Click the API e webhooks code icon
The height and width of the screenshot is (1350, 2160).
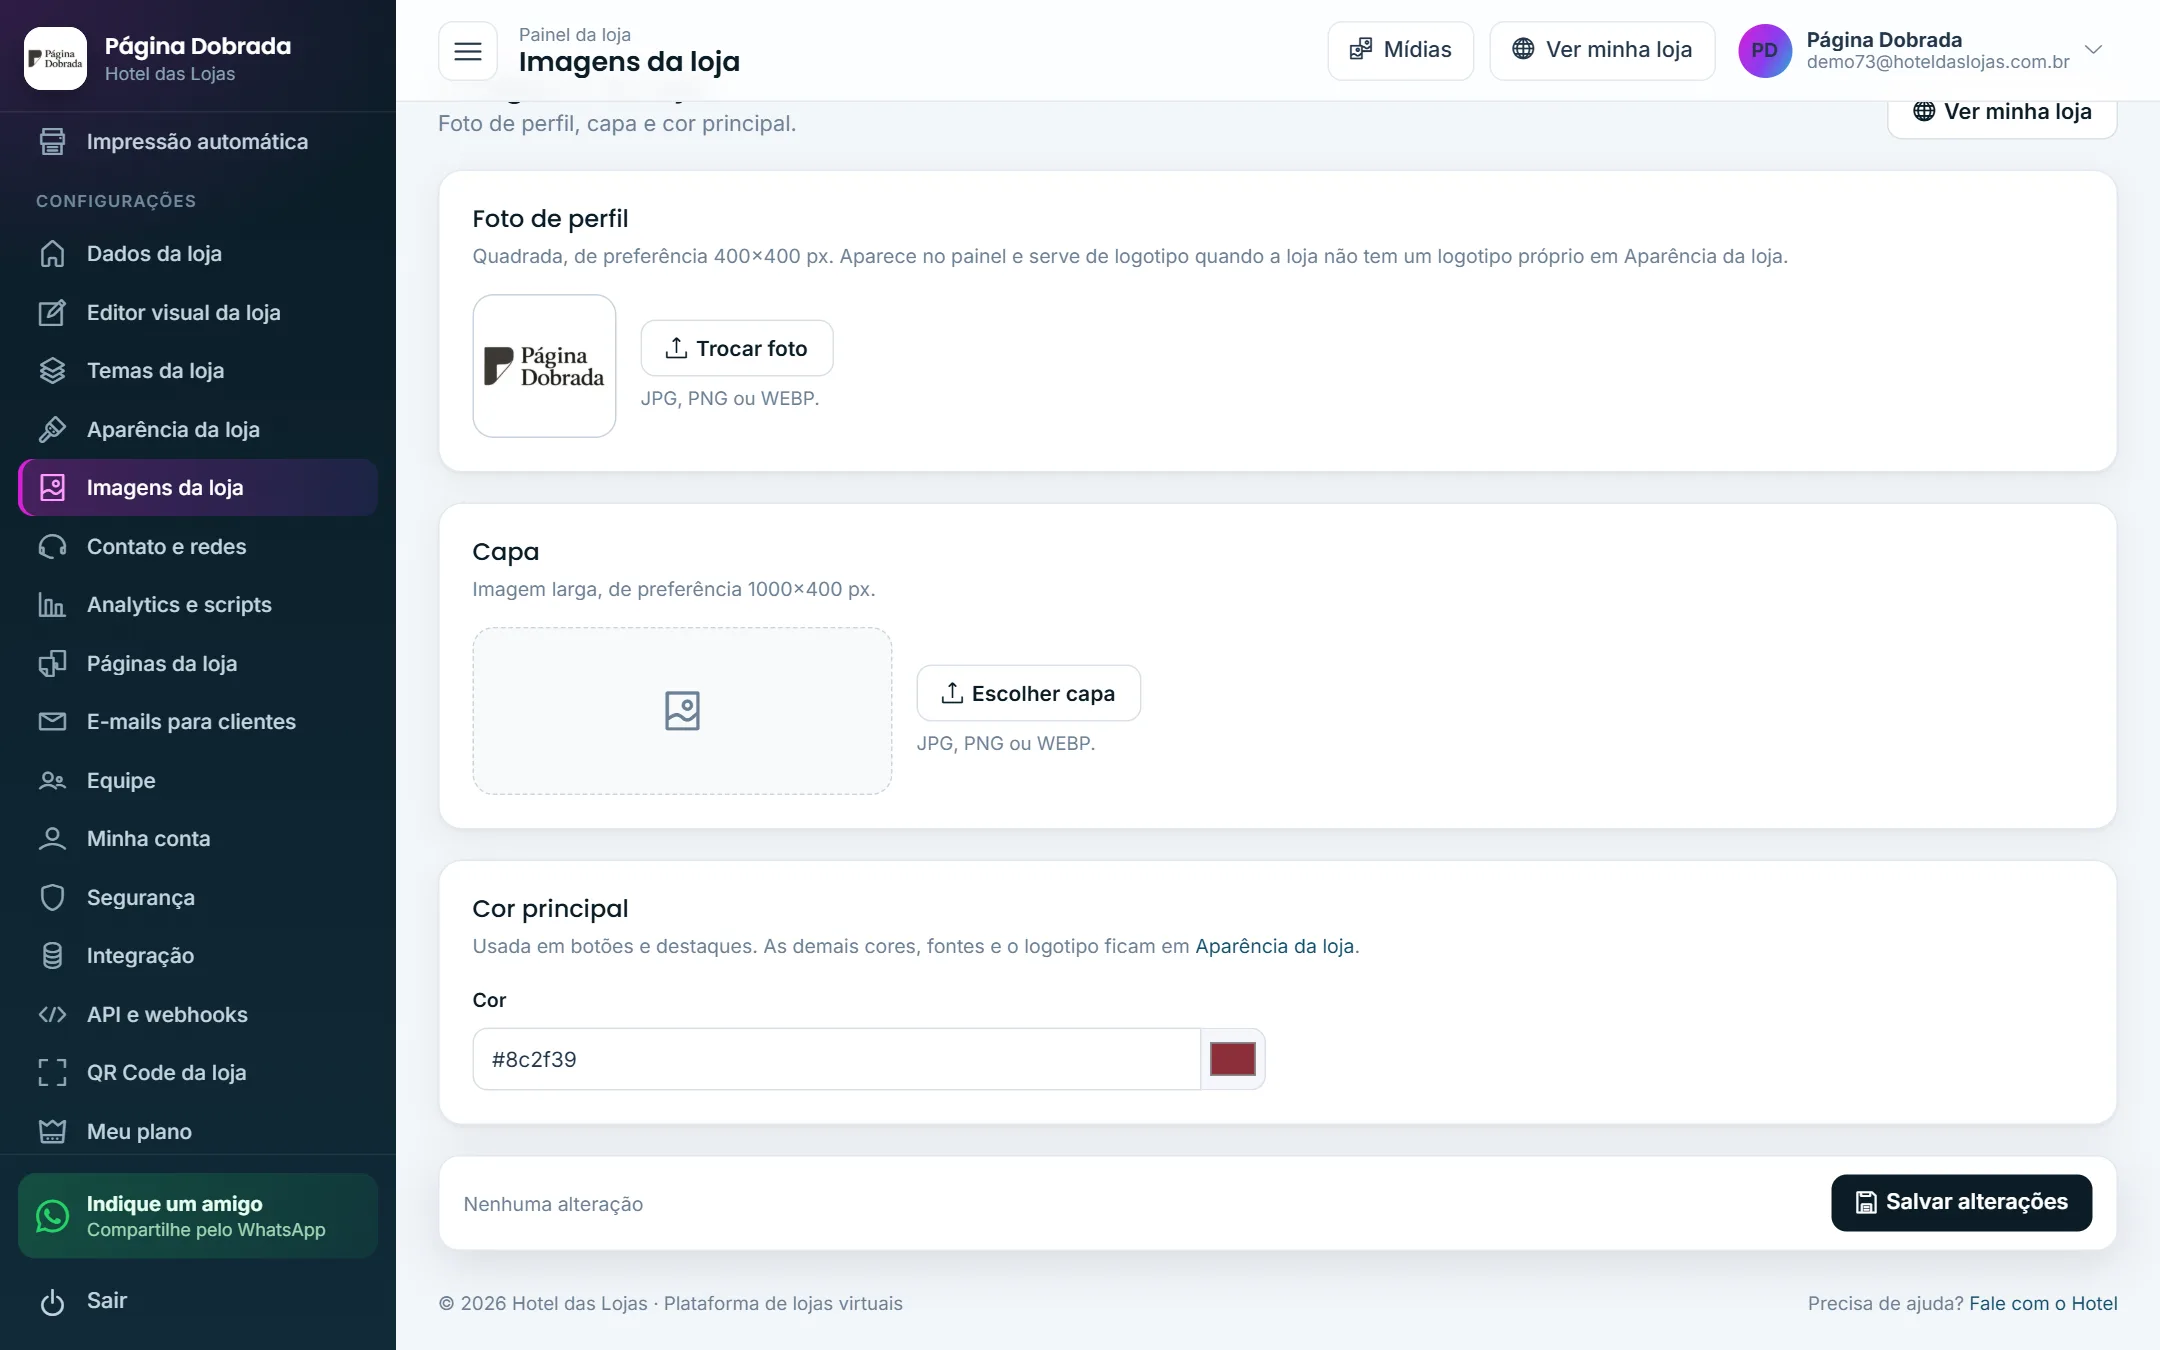[52, 1015]
